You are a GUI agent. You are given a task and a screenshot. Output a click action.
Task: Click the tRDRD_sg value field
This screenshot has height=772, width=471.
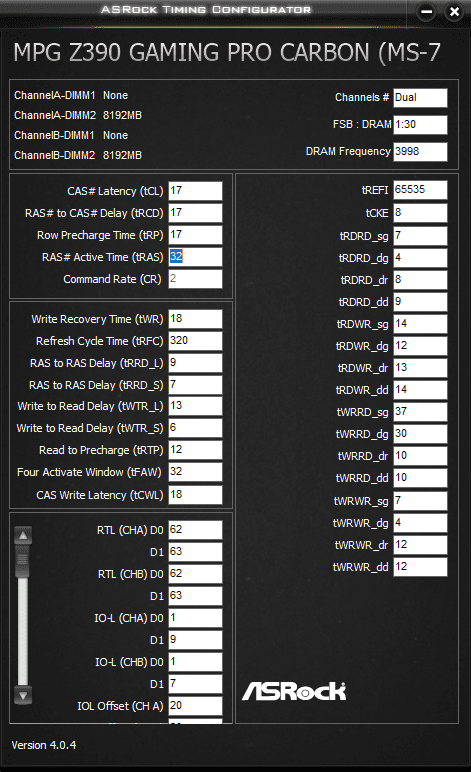[x=420, y=236]
